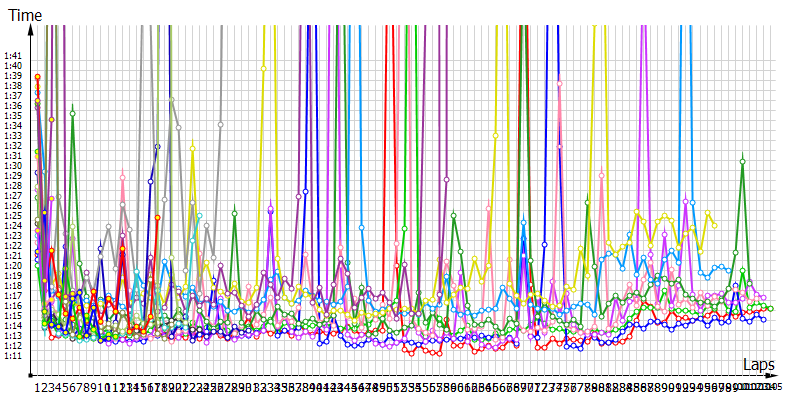This screenshot has height=400, width=800.
Task: Click the pink data point at 1:38
Action: pyautogui.click(x=560, y=83)
